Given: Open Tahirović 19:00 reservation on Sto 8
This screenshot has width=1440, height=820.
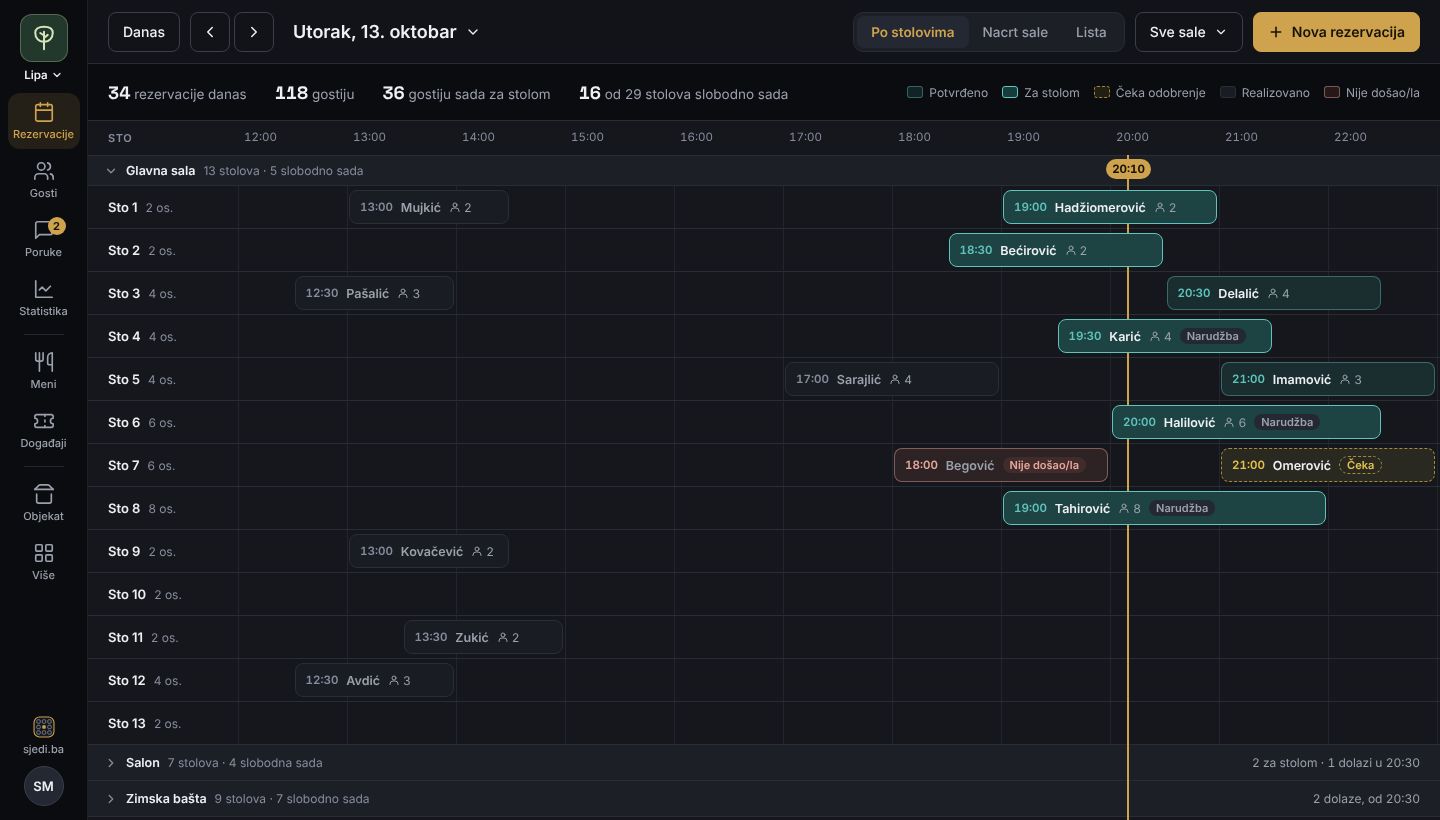Looking at the screenshot, I should [1164, 508].
